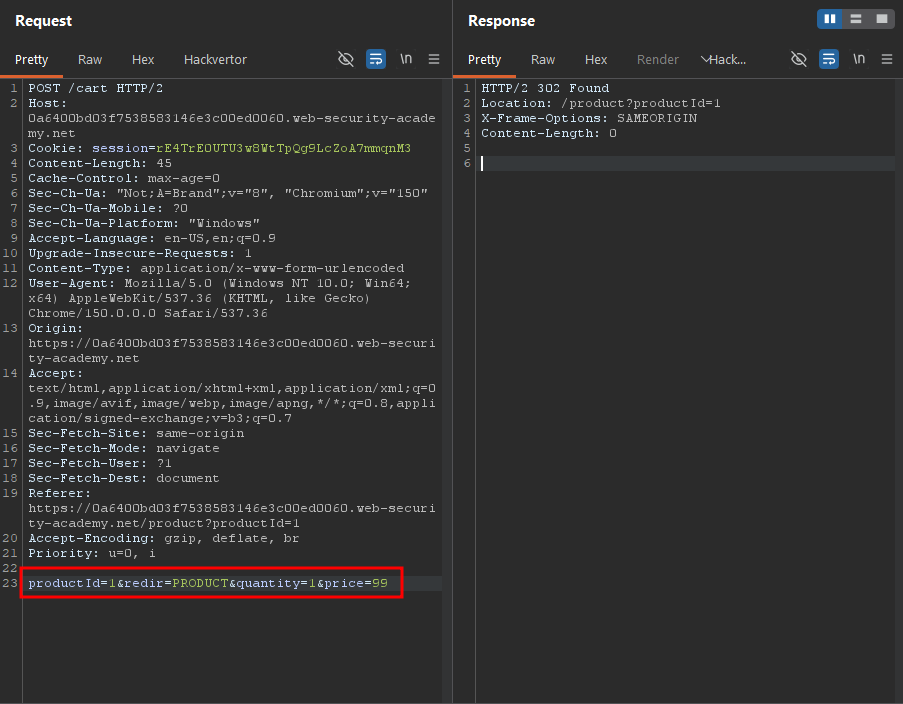
Task: Switch to Hex tab in Request panel
Action: [x=143, y=60]
